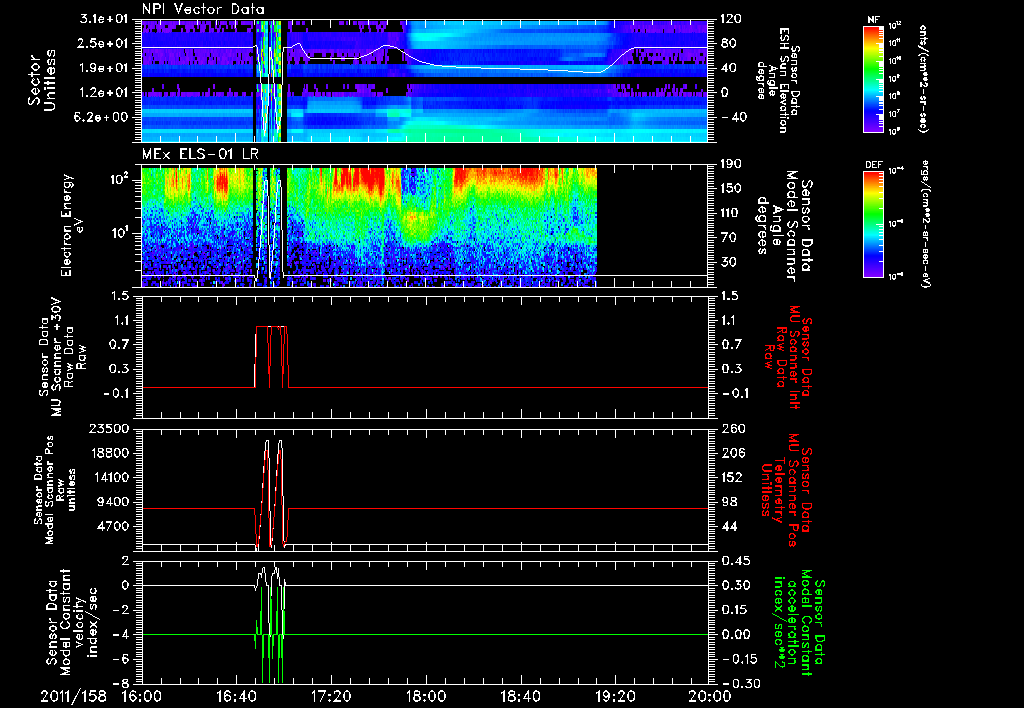Click the NF color bar units label
The height and width of the screenshot is (708, 1024).
pyautogui.click(x=923, y=78)
